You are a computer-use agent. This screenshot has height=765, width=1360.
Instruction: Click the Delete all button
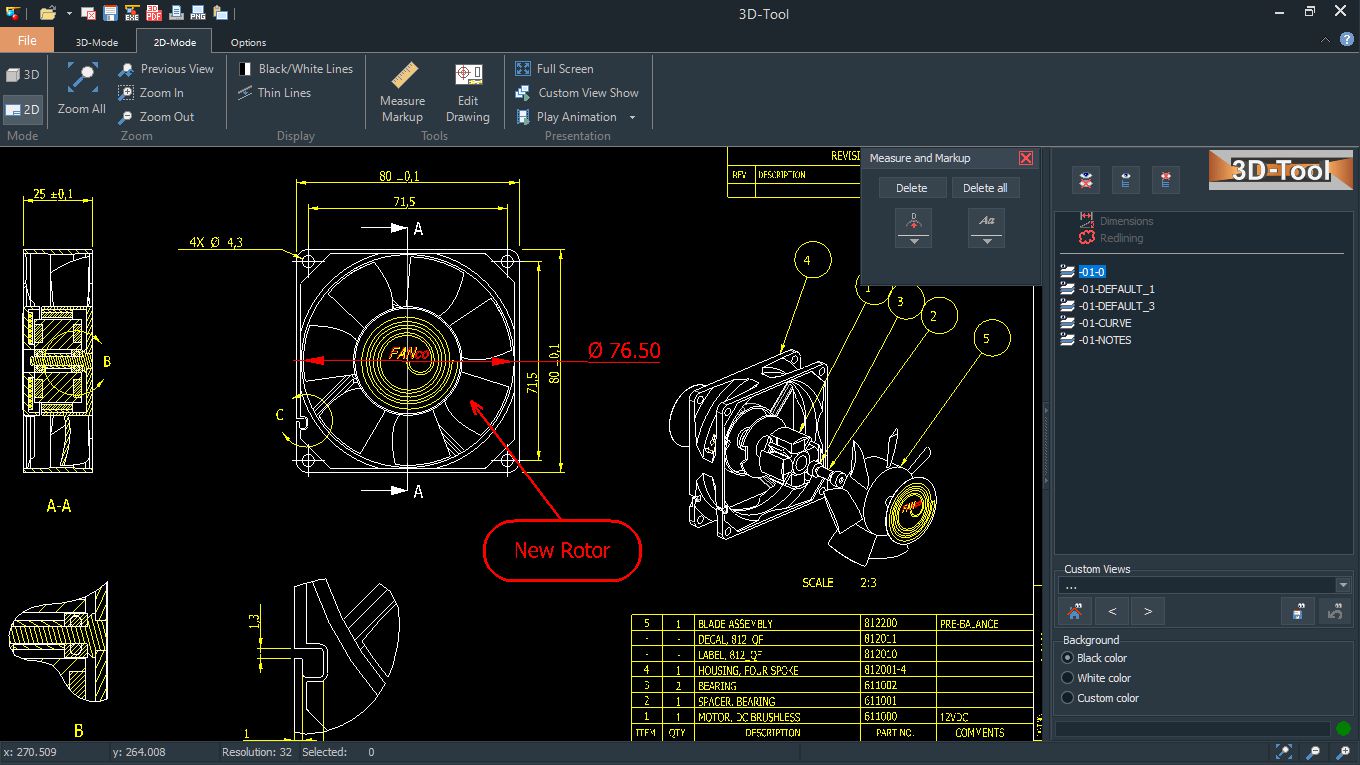click(x=985, y=188)
